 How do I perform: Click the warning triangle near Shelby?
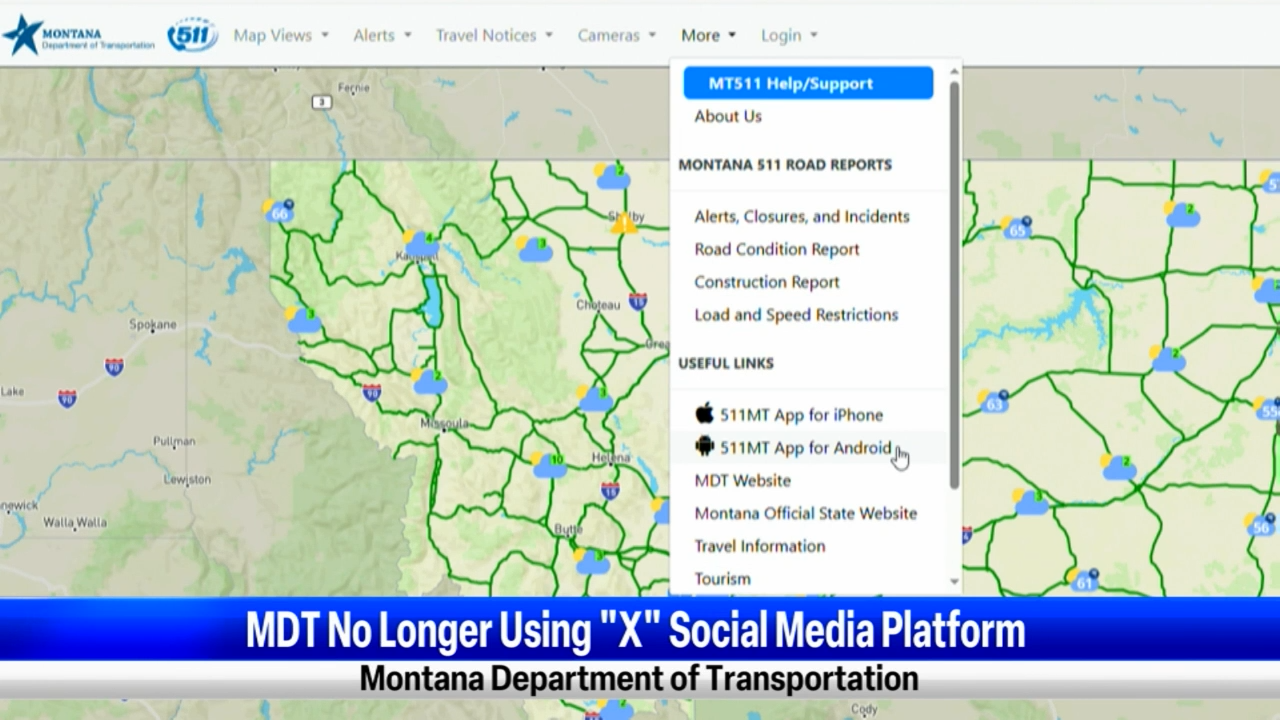click(x=625, y=223)
